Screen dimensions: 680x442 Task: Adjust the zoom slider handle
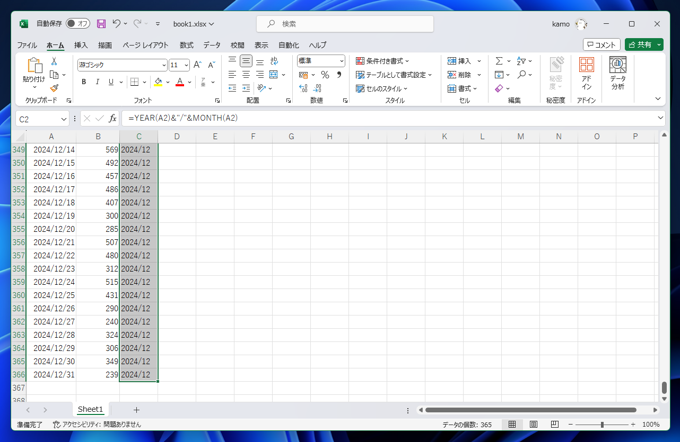point(602,424)
